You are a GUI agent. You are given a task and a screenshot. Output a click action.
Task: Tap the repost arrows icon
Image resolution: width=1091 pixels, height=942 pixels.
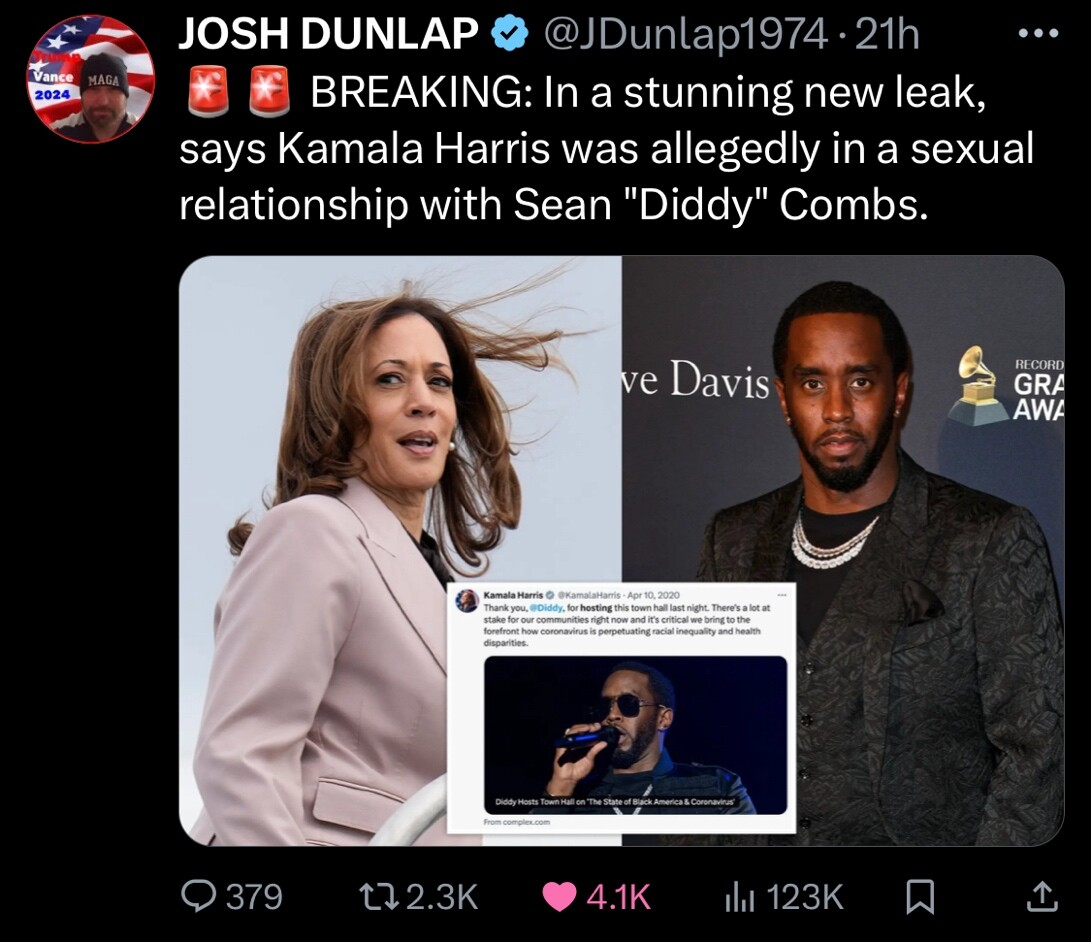(379, 897)
